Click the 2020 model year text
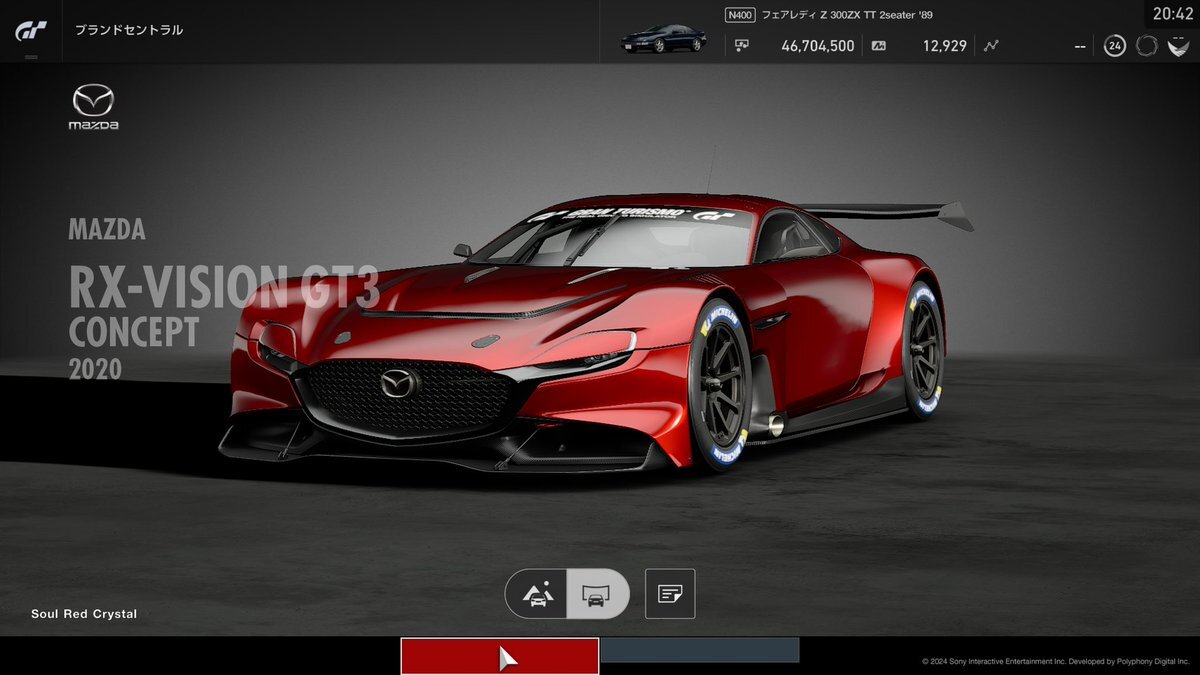Screen dimensions: 1200x675 click(x=95, y=369)
